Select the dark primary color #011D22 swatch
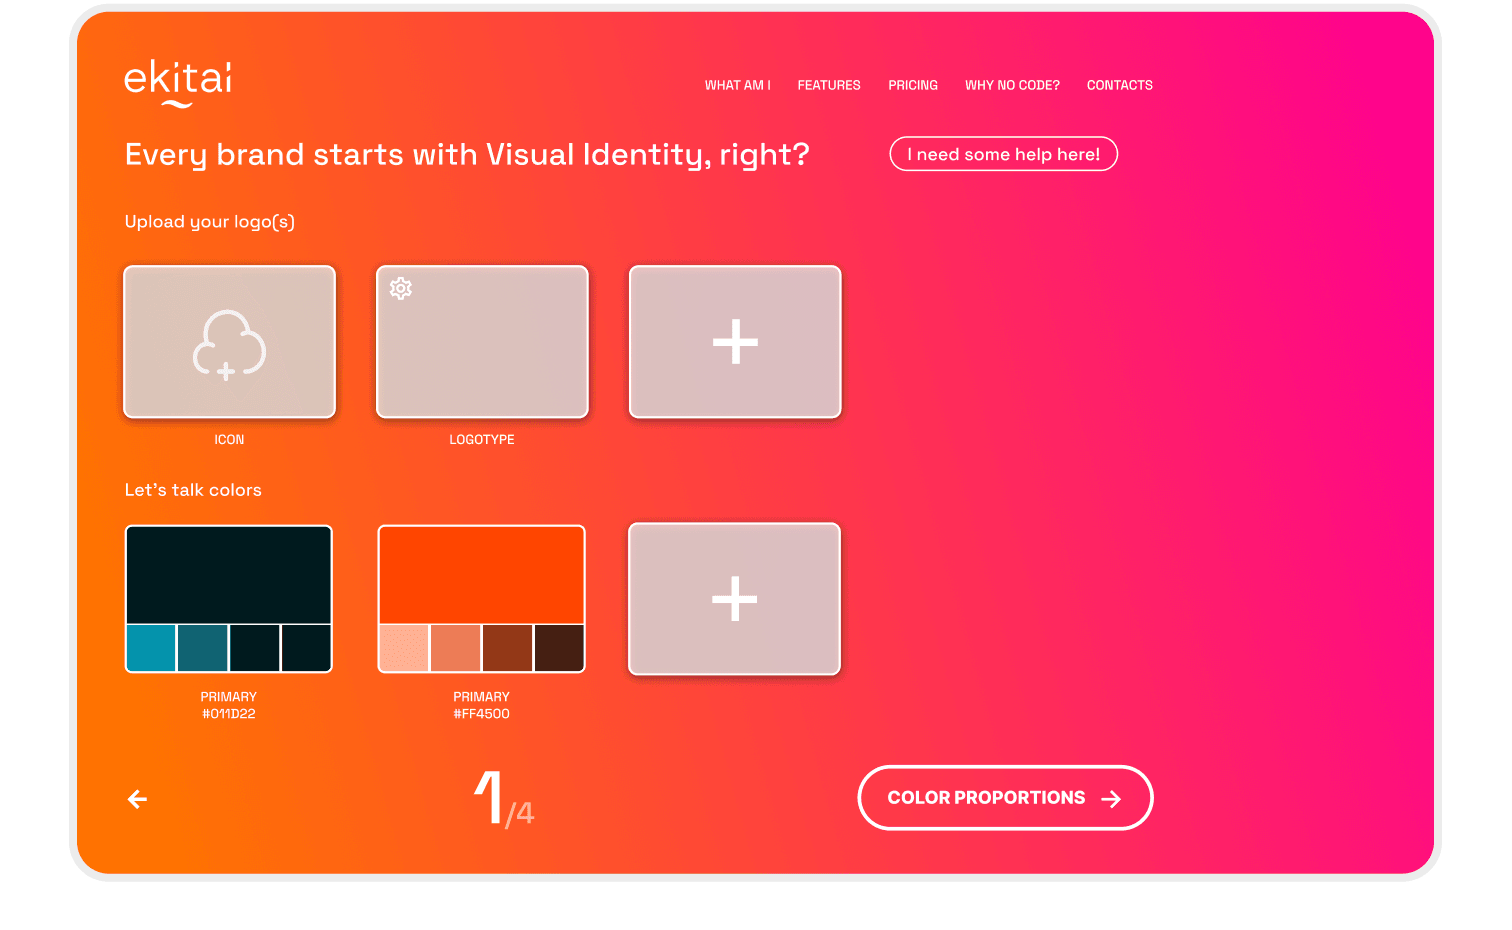Image resolution: width=1512 pixels, height=930 pixels. [229, 575]
